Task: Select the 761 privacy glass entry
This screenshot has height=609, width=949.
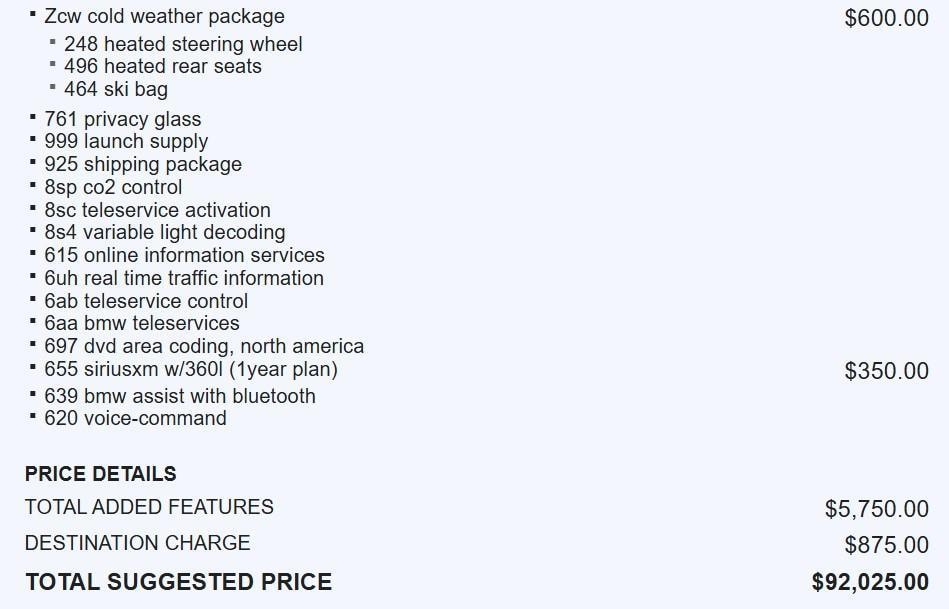Action: point(122,119)
